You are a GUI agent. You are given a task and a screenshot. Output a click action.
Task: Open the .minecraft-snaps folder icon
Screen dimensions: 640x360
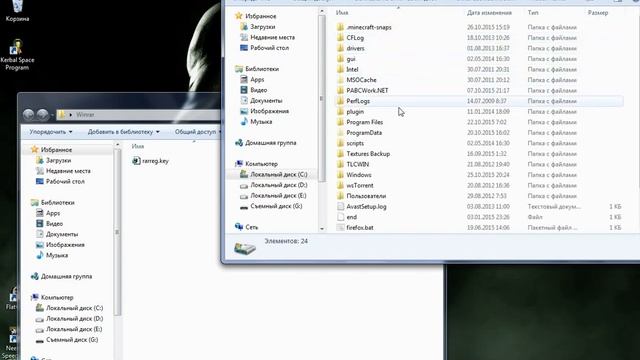click(340, 27)
